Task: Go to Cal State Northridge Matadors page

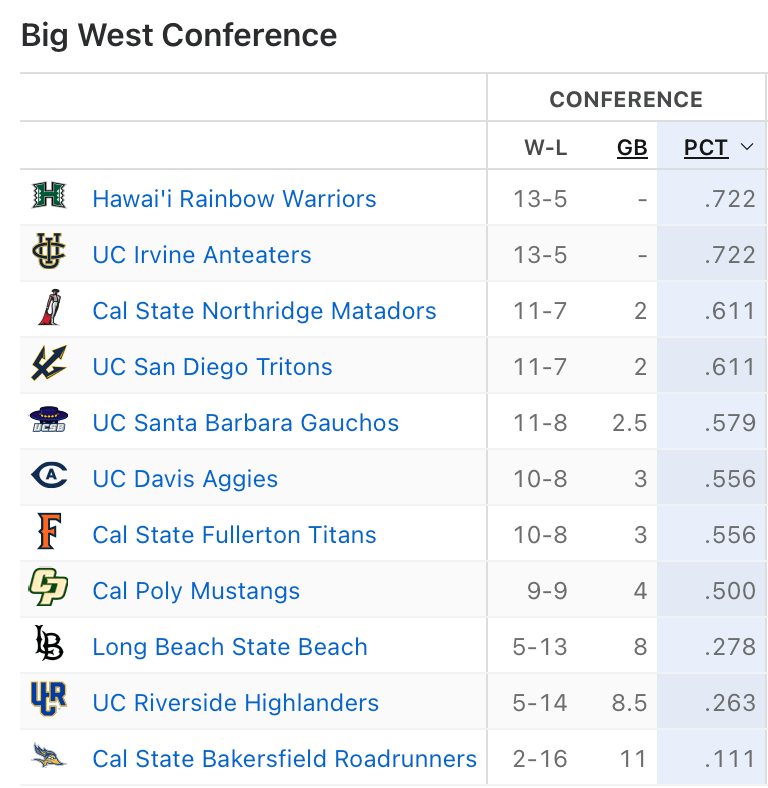Action: click(264, 311)
